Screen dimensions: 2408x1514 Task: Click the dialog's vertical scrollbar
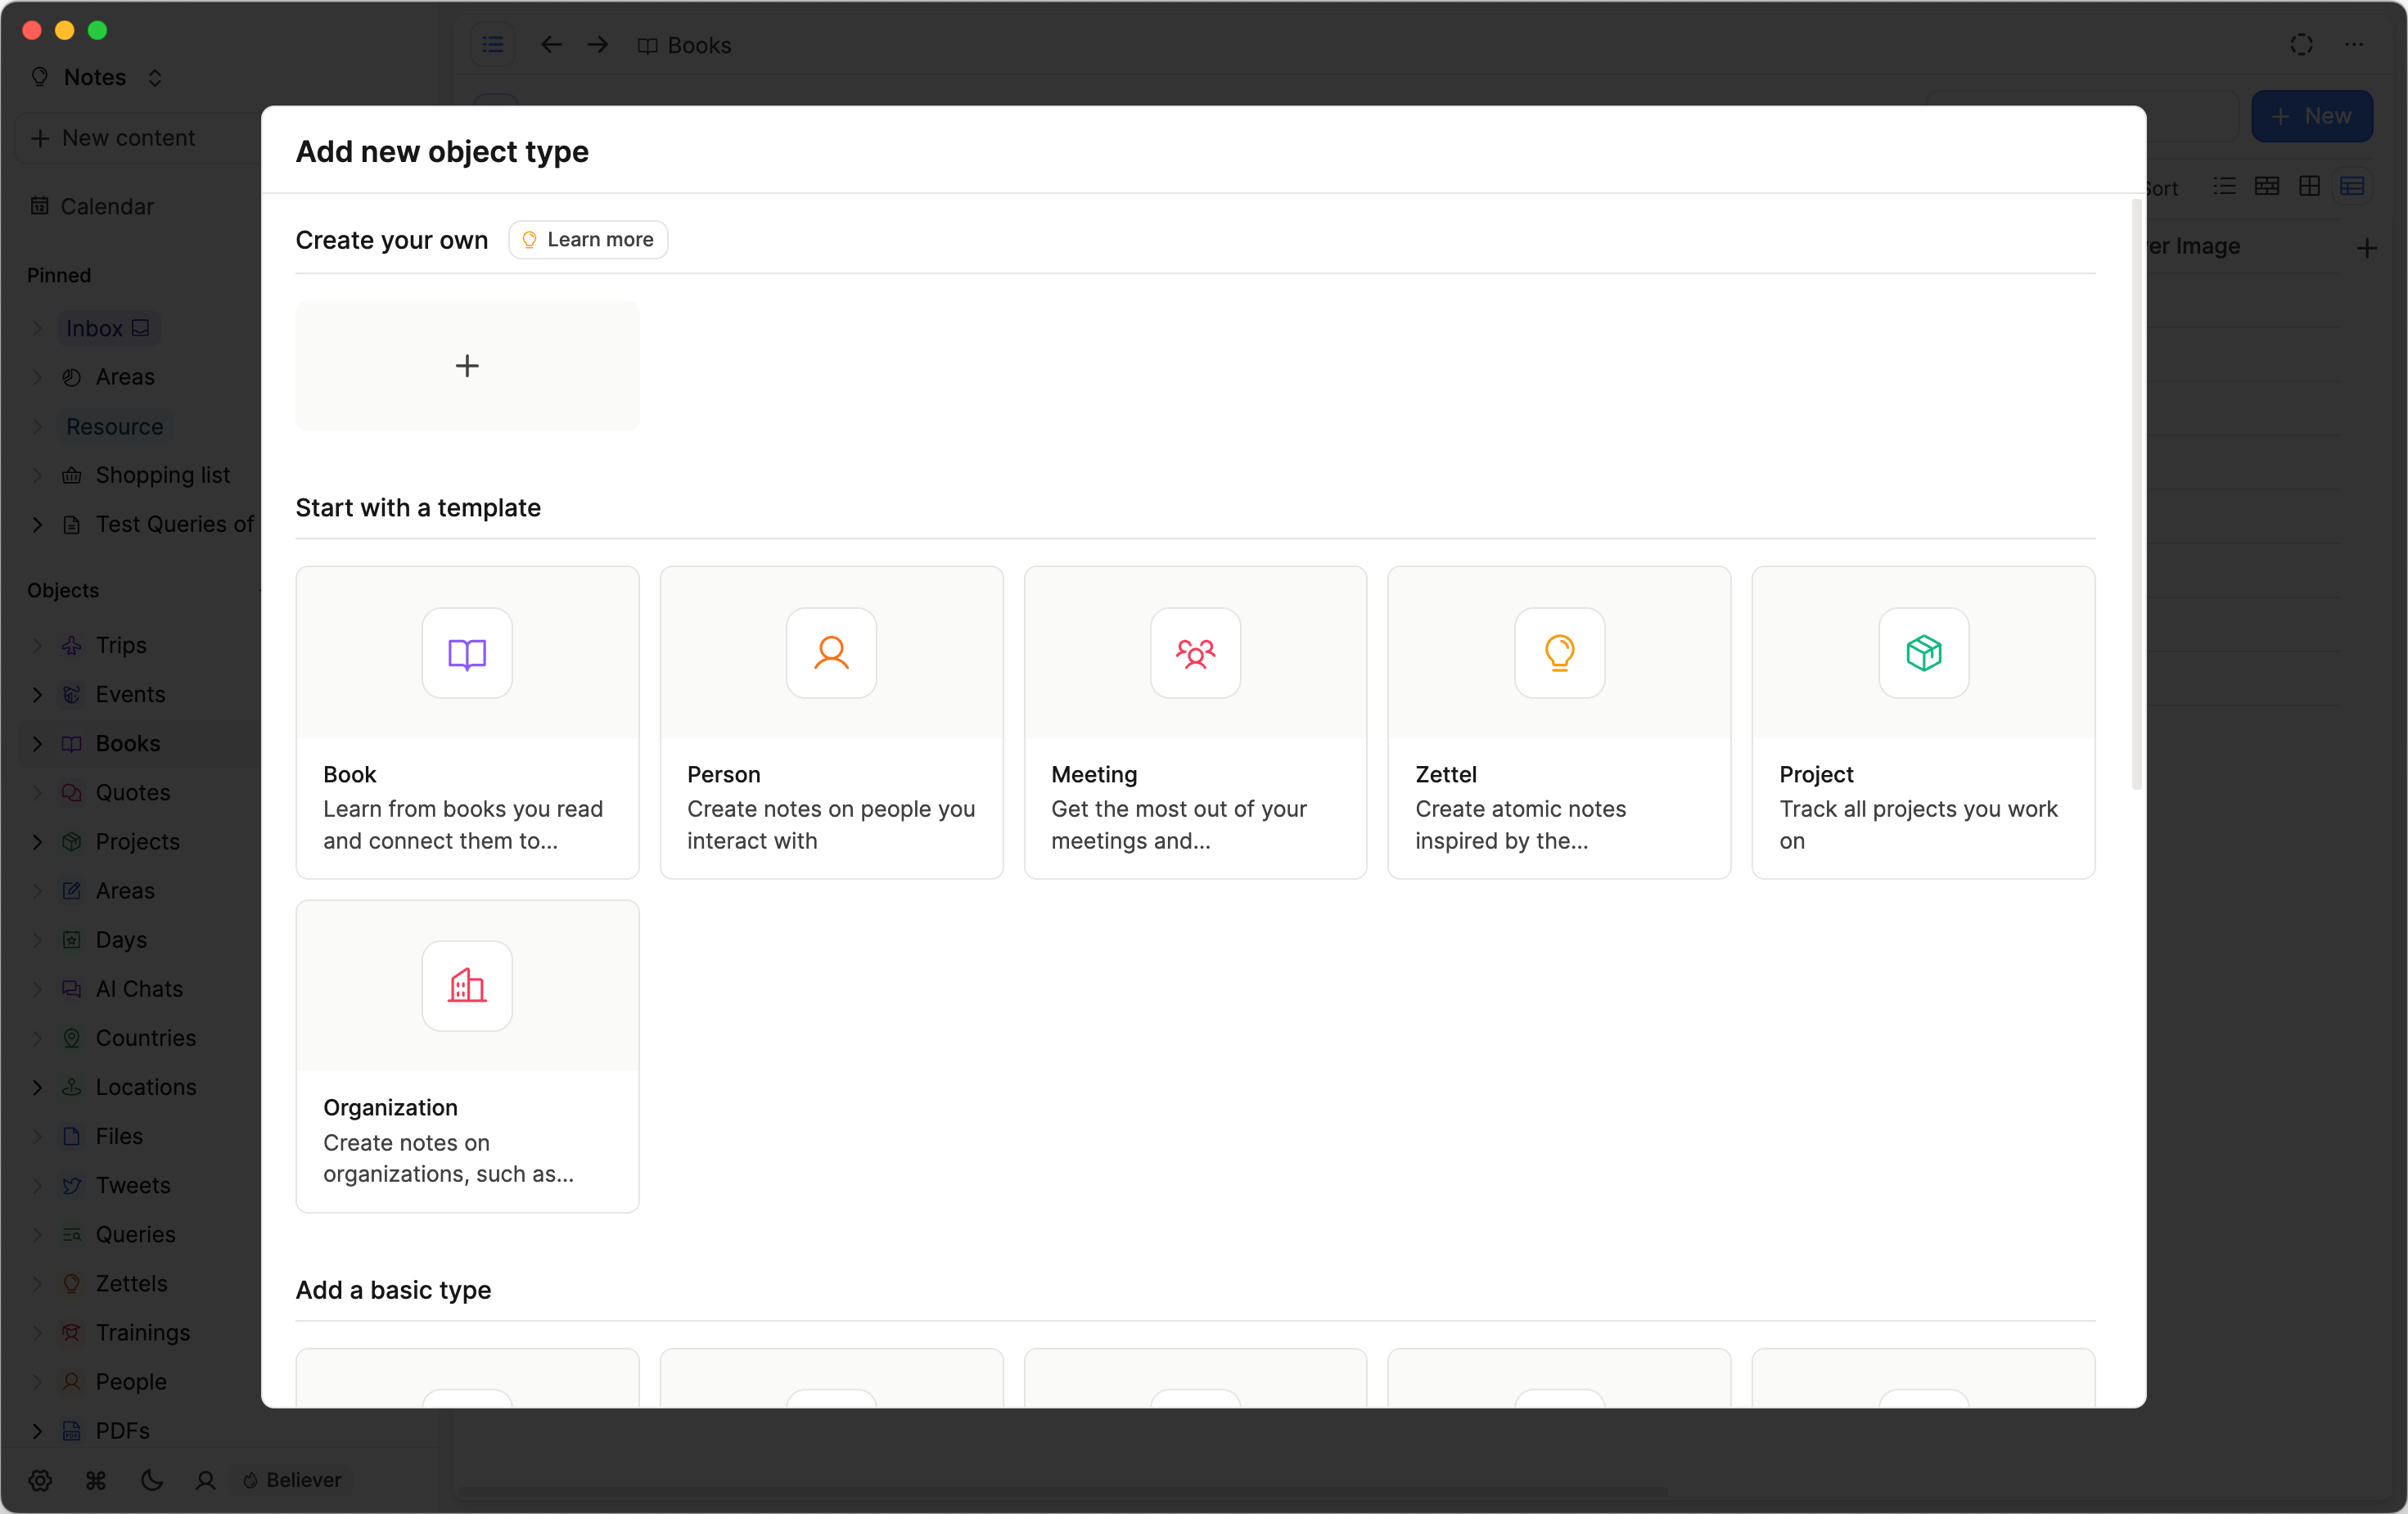pos(2136,495)
